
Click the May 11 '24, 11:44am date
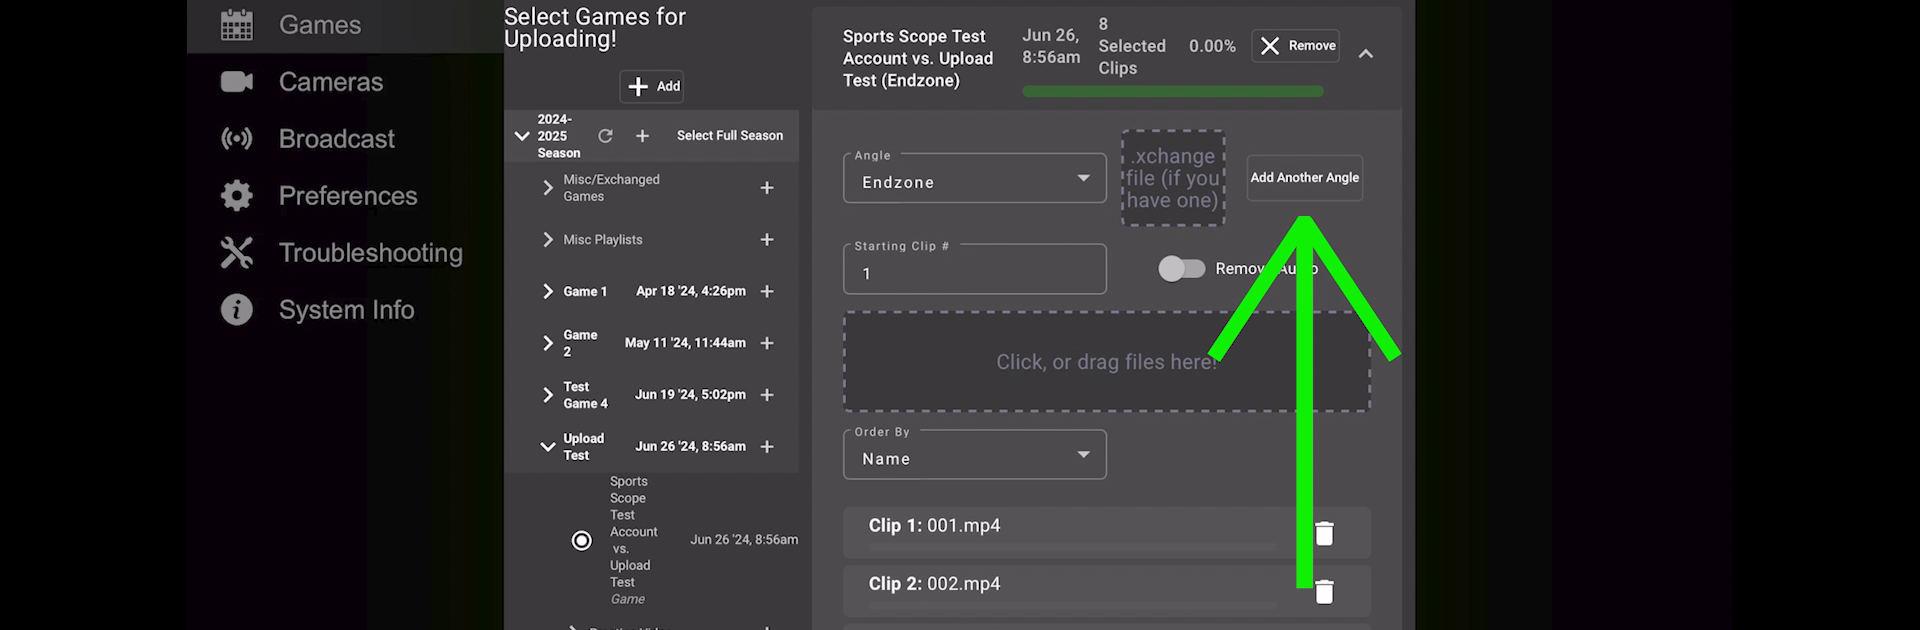685,343
